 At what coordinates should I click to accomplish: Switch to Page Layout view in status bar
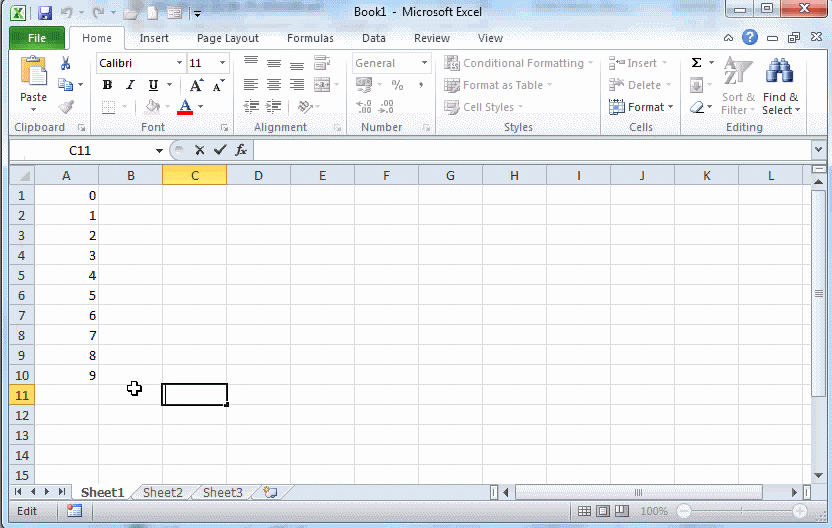(603, 511)
